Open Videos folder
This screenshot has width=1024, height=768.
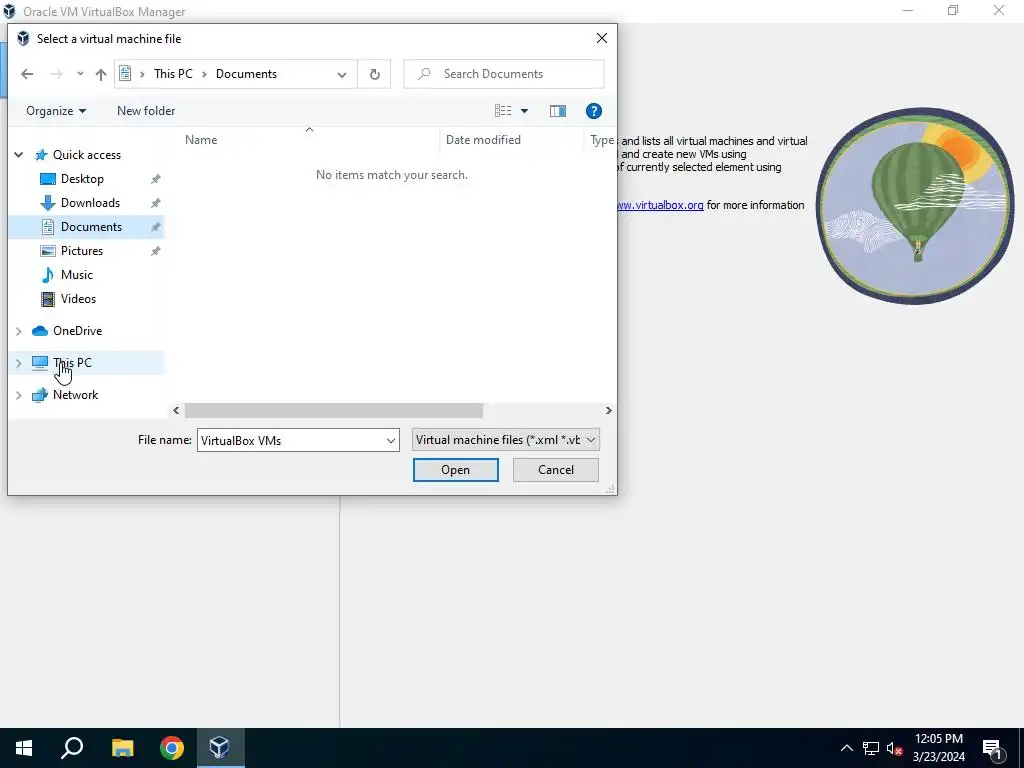(78, 299)
